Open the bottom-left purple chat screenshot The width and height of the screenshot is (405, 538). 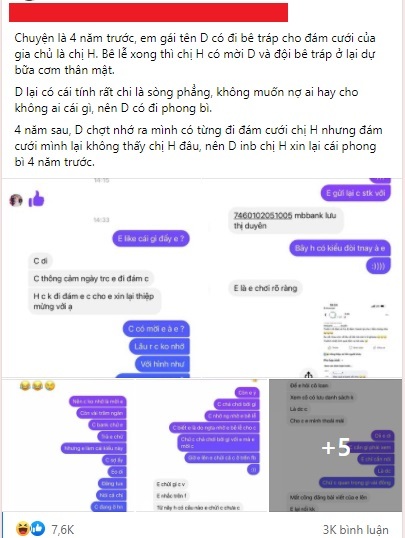point(68,445)
